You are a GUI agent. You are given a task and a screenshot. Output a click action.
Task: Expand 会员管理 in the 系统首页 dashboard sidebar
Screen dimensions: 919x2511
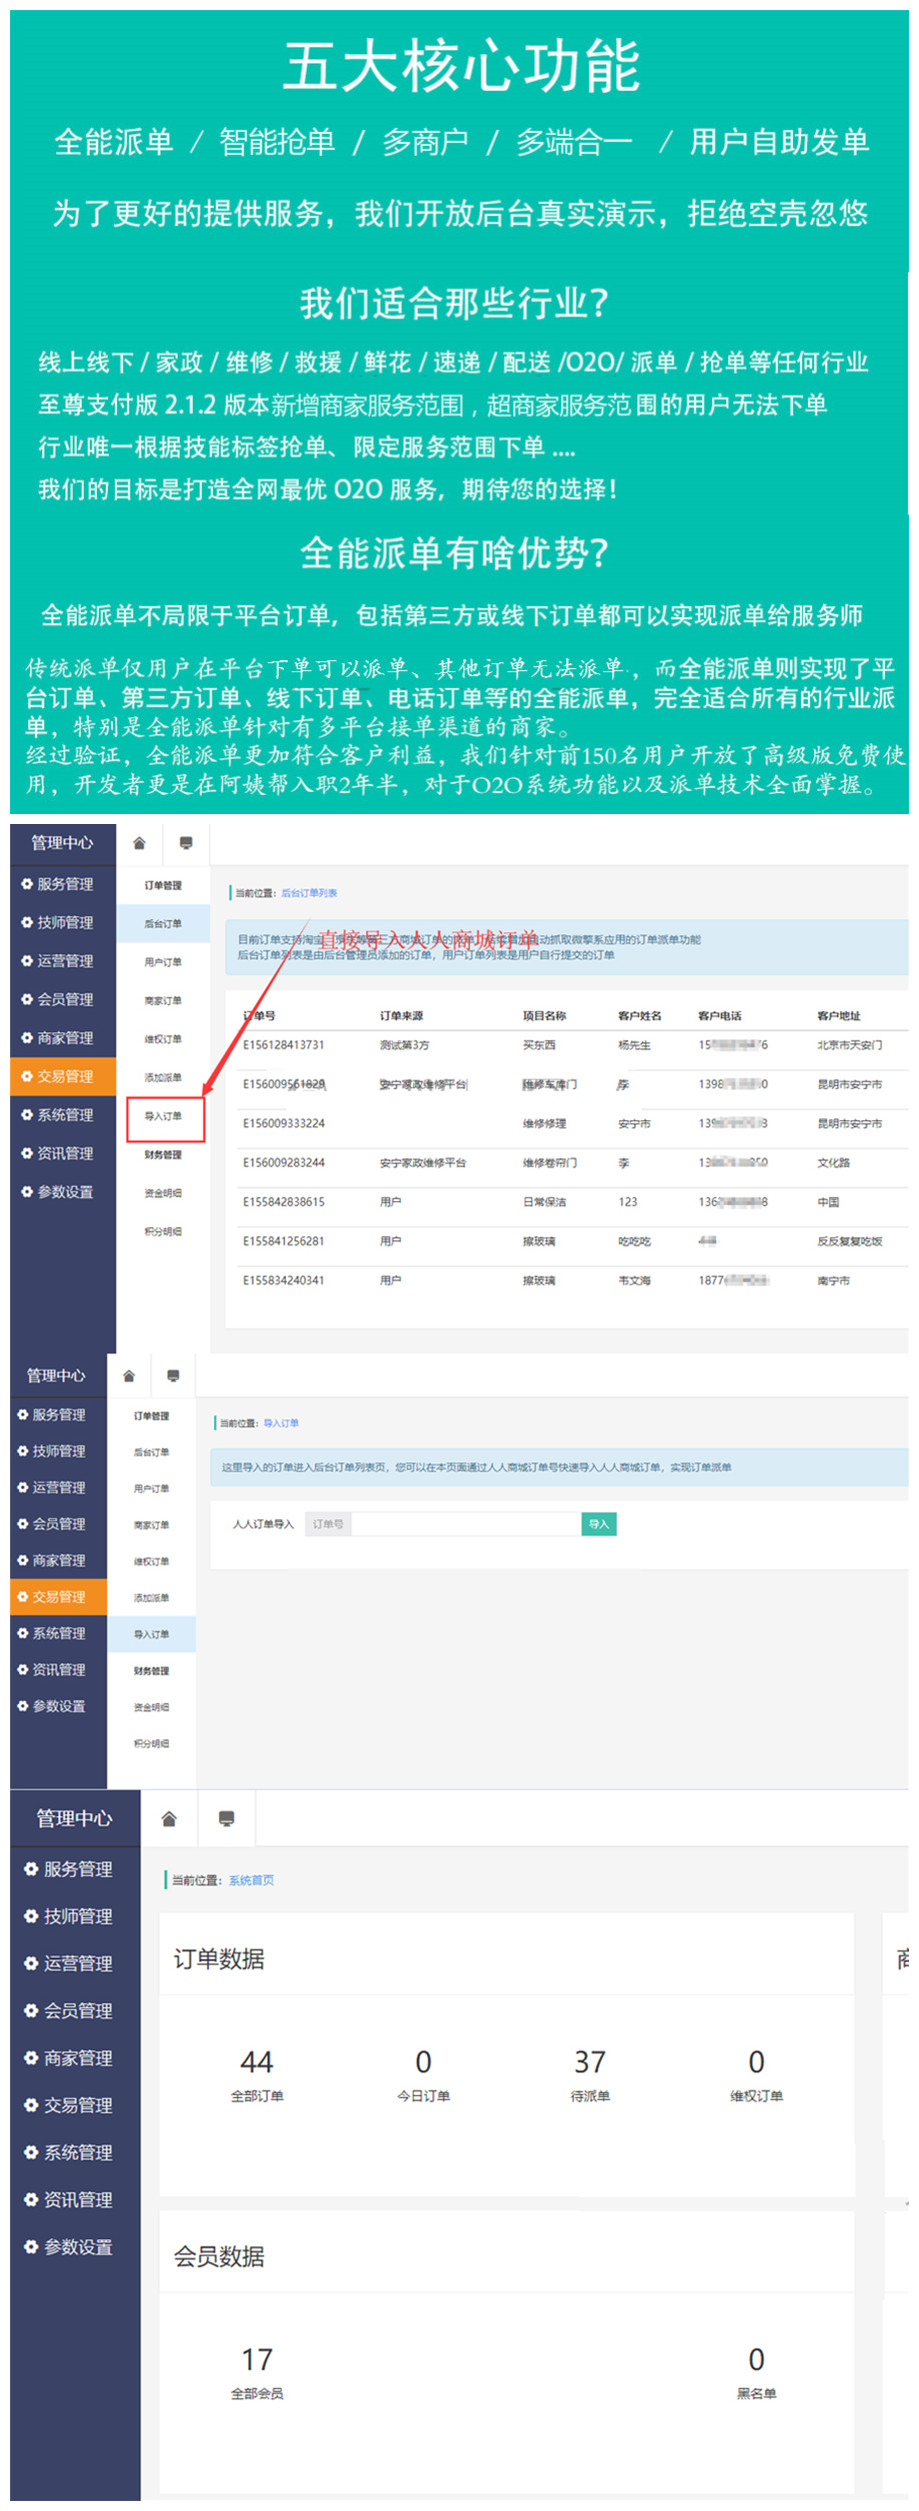point(77,2010)
